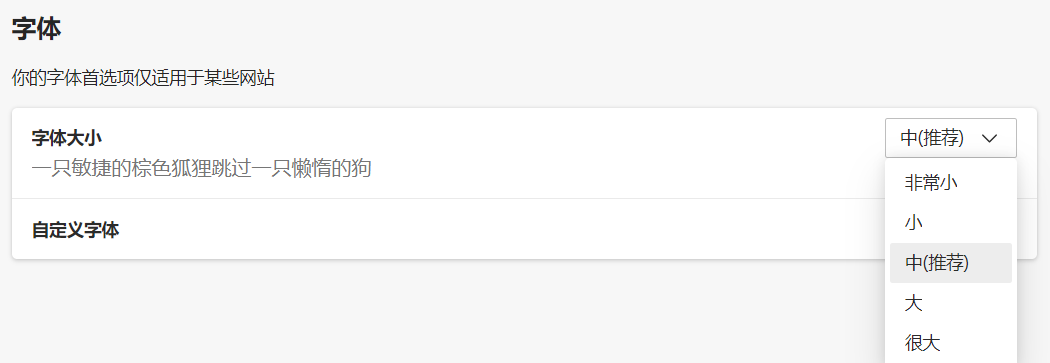Viewport: 1050px width, 363px height.
Task: Click the 中(推荐) text inside the combo box
Action: (931, 138)
